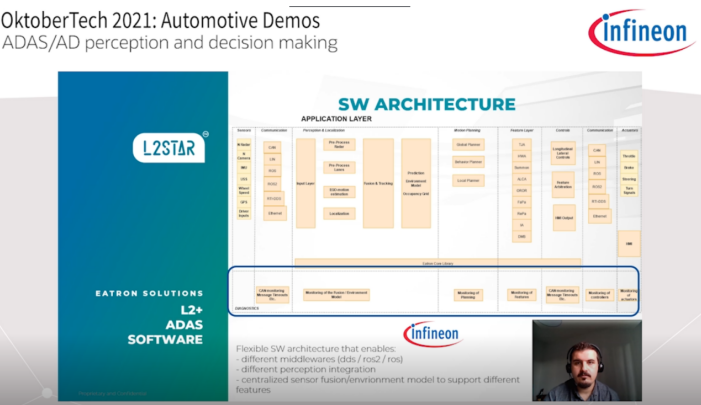701x405 pixels.
Task: Click the 'Local Planner' box
Action: [x=468, y=181]
